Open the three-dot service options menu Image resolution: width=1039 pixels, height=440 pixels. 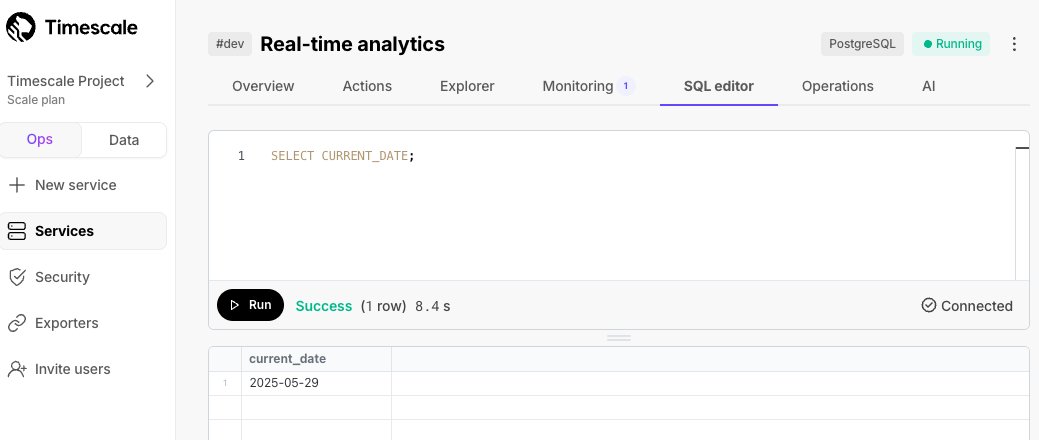[x=1014, y=44]
